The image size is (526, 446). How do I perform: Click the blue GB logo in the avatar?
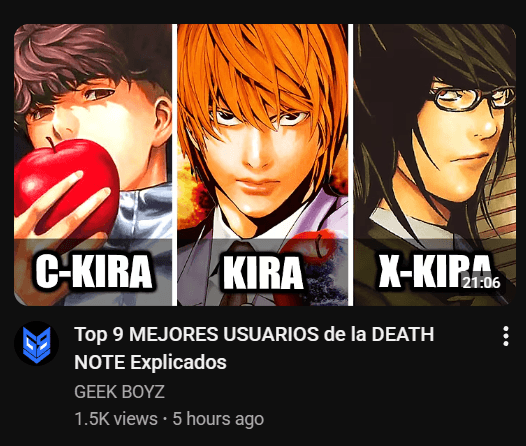pos(37,345)
